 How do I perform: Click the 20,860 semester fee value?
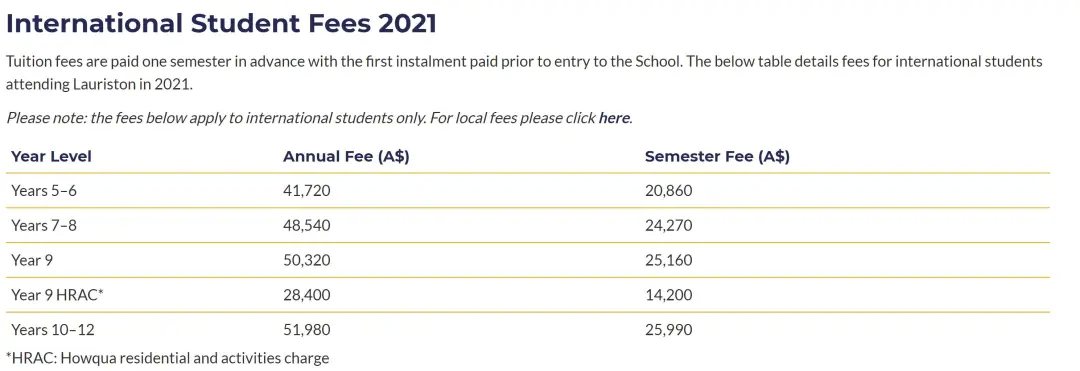(668, 191)
